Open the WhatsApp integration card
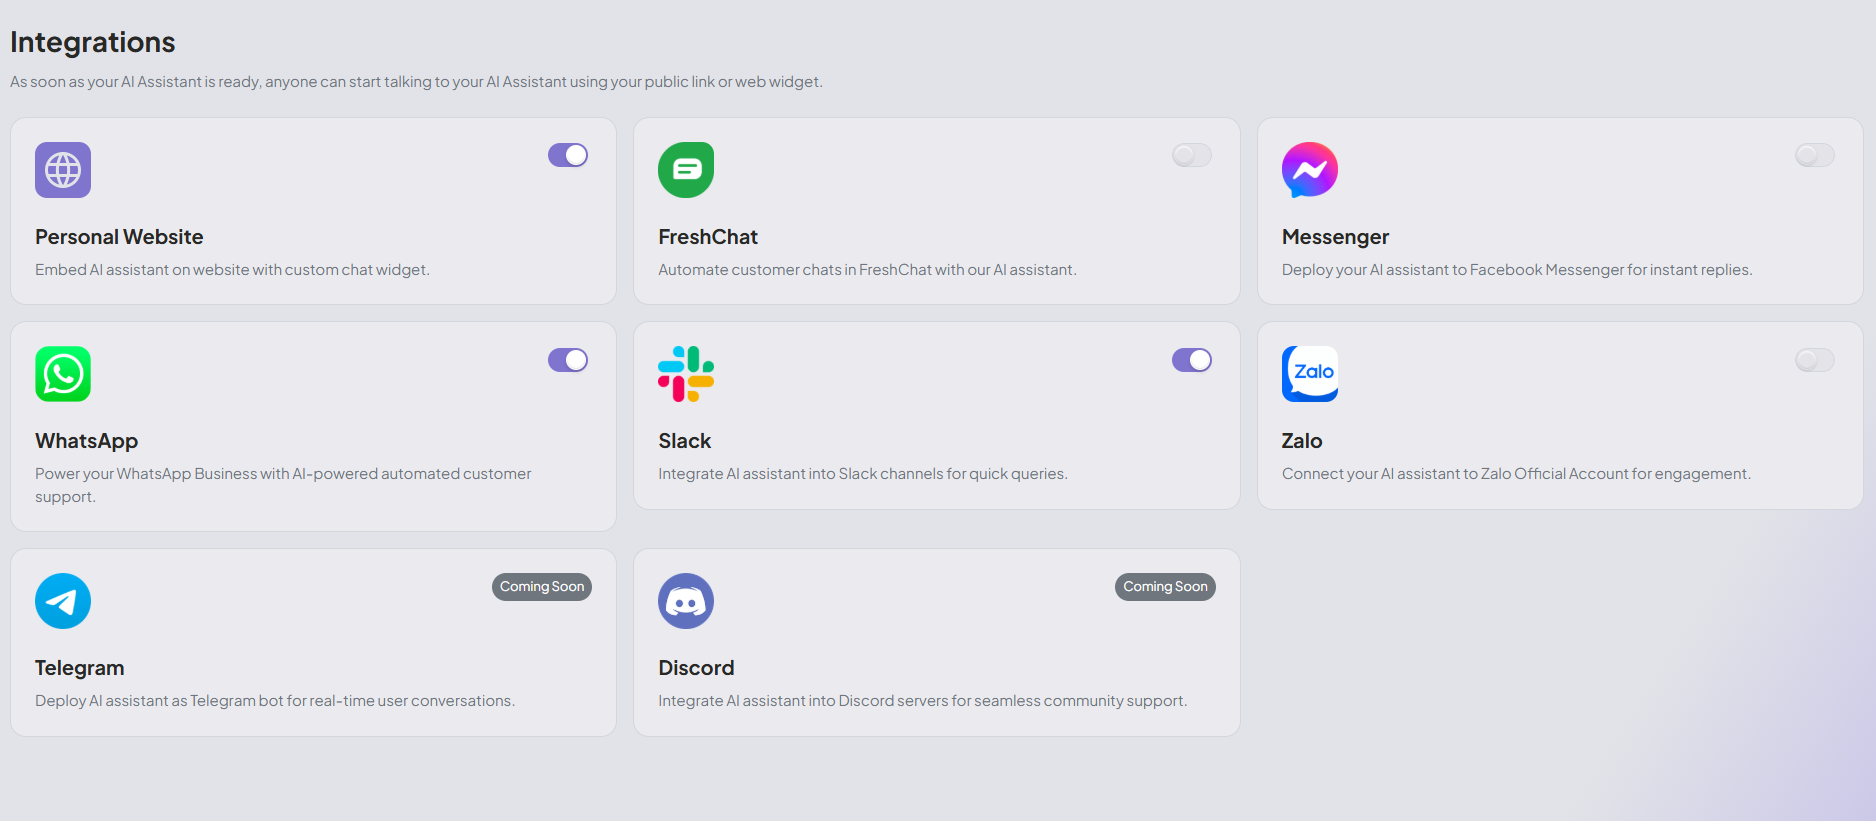The image size is (1876, 821). [x=300, y=427]
